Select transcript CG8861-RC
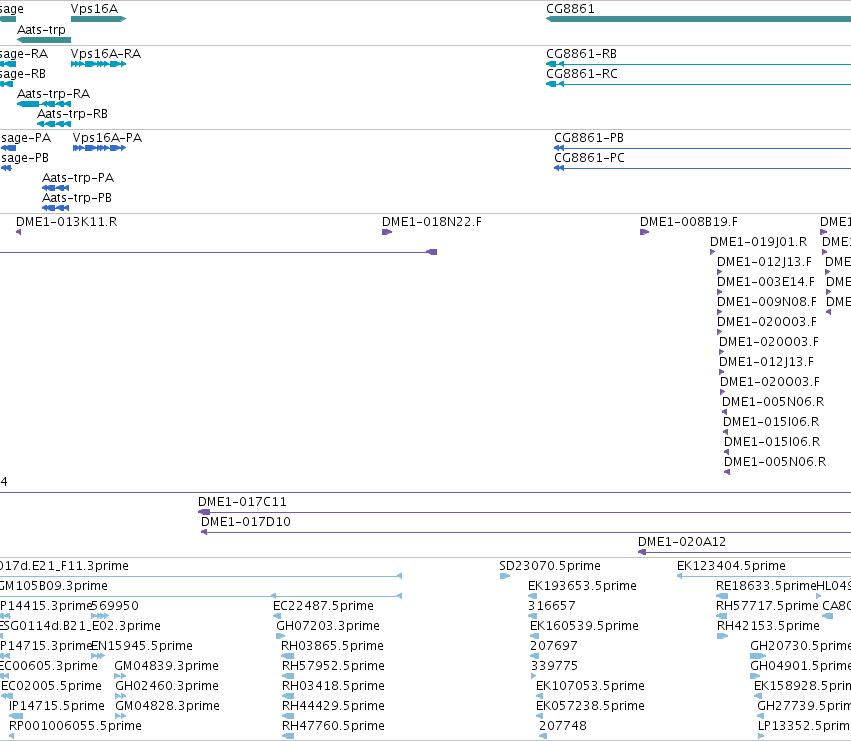The height and width of the screenshot is (741, 851). click(x=582, y=74)
